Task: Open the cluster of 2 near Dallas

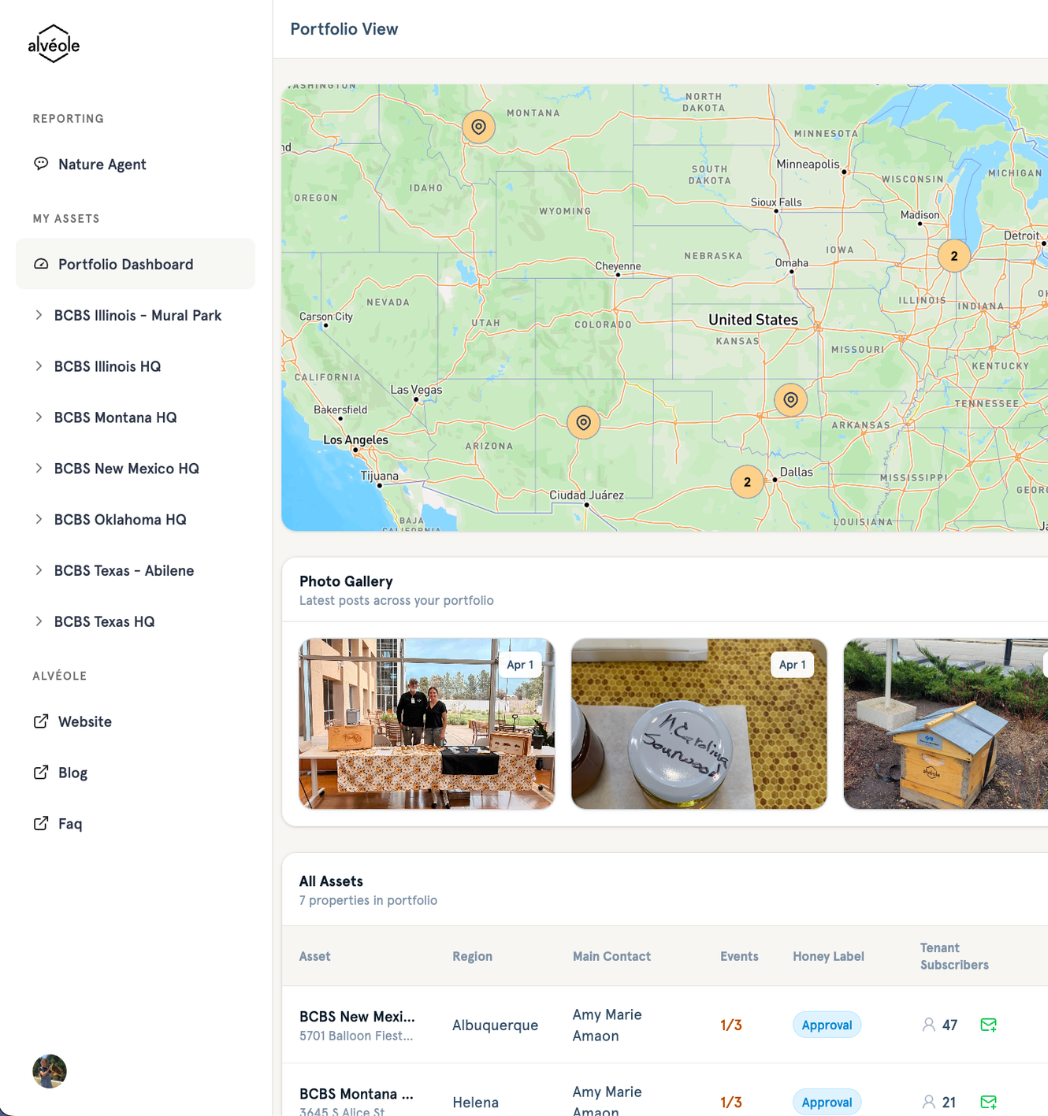Action: (747, 482)
